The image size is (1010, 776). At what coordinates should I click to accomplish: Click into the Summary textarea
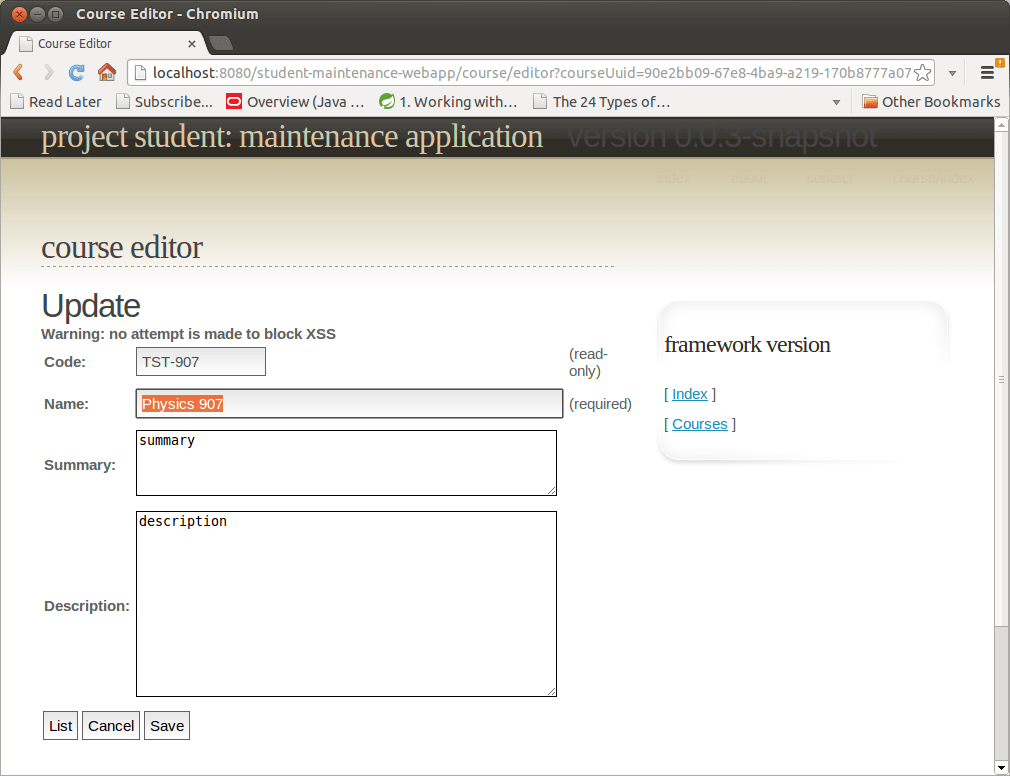pyautogui.click(x=347, y=463)
